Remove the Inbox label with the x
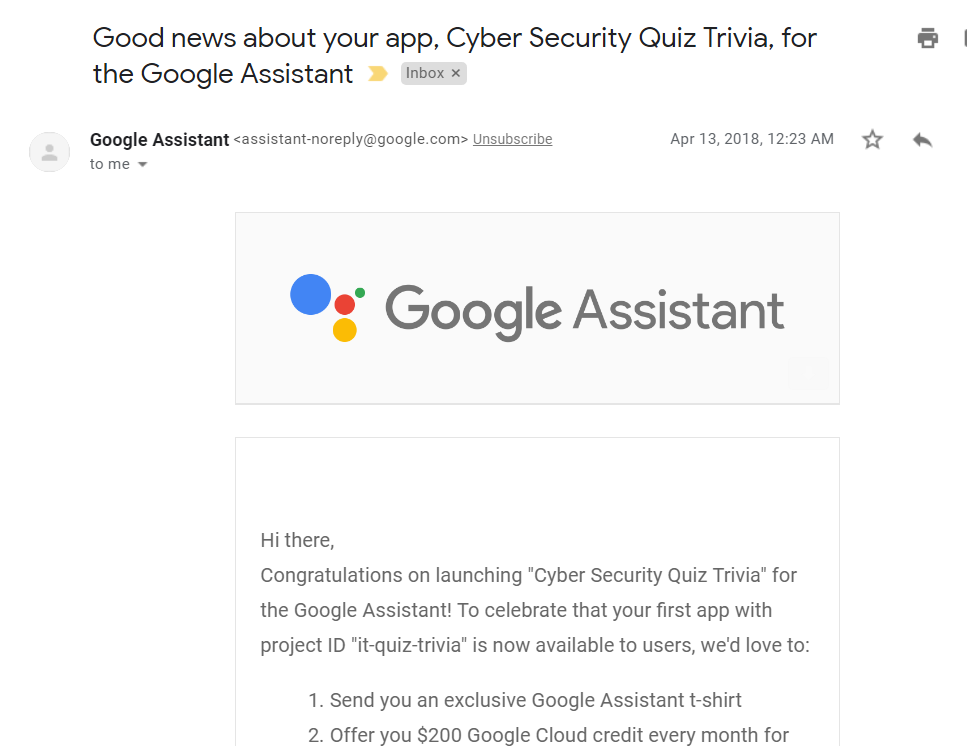 [x=456, y=73]
